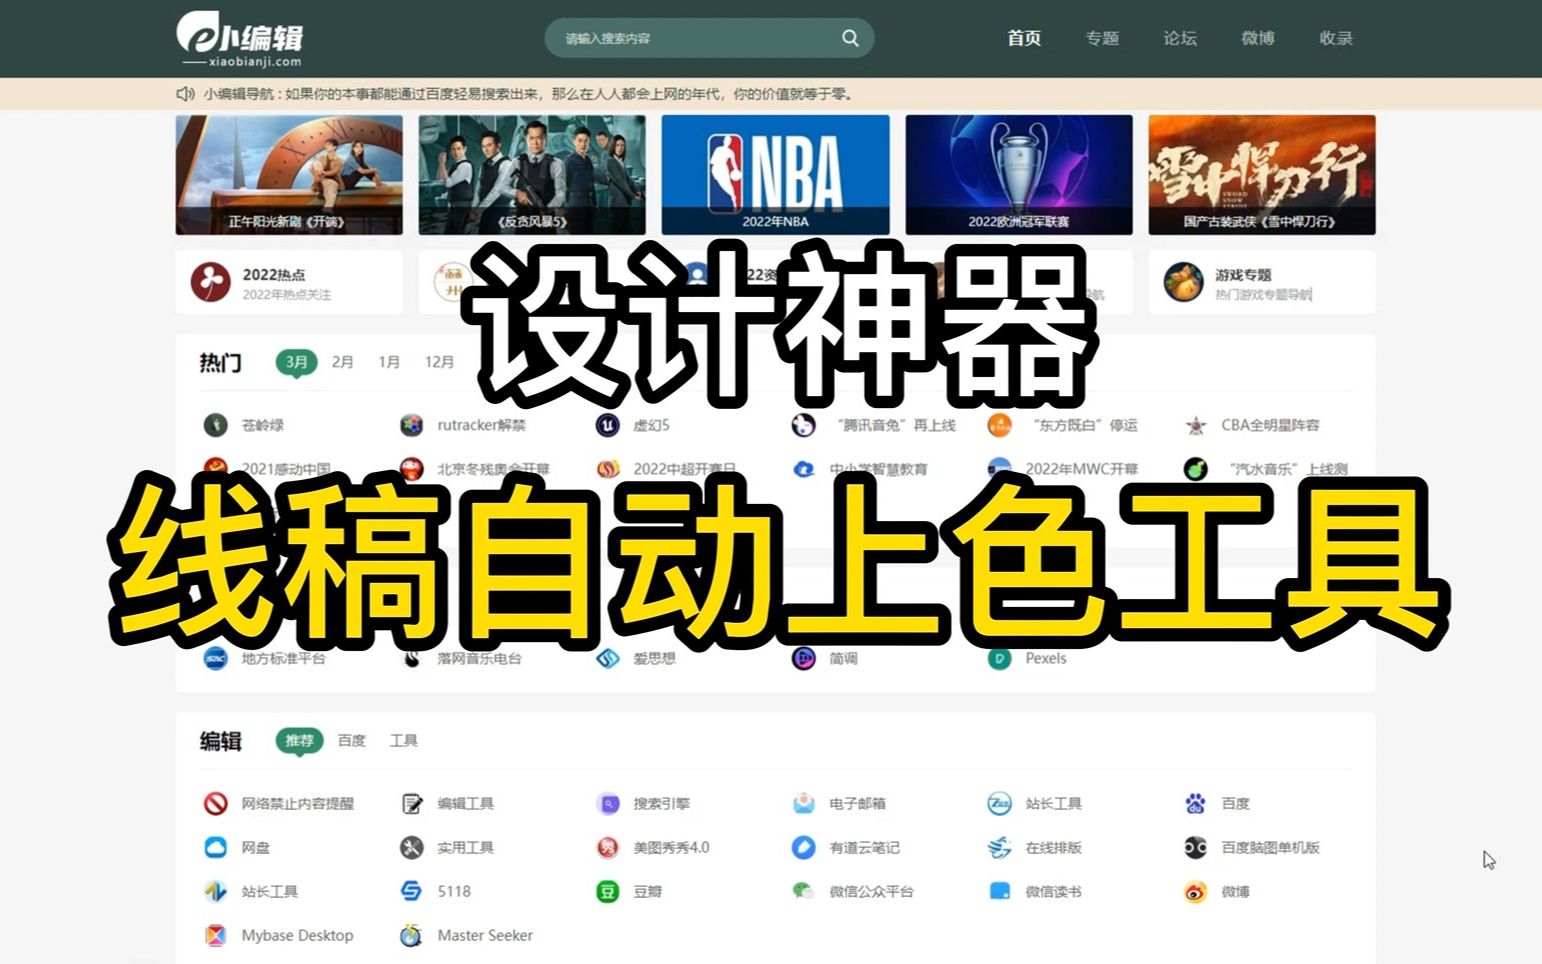Click the 5118 blue icon
Viewport: 1542px width, 964px height.
click(412, 891)
